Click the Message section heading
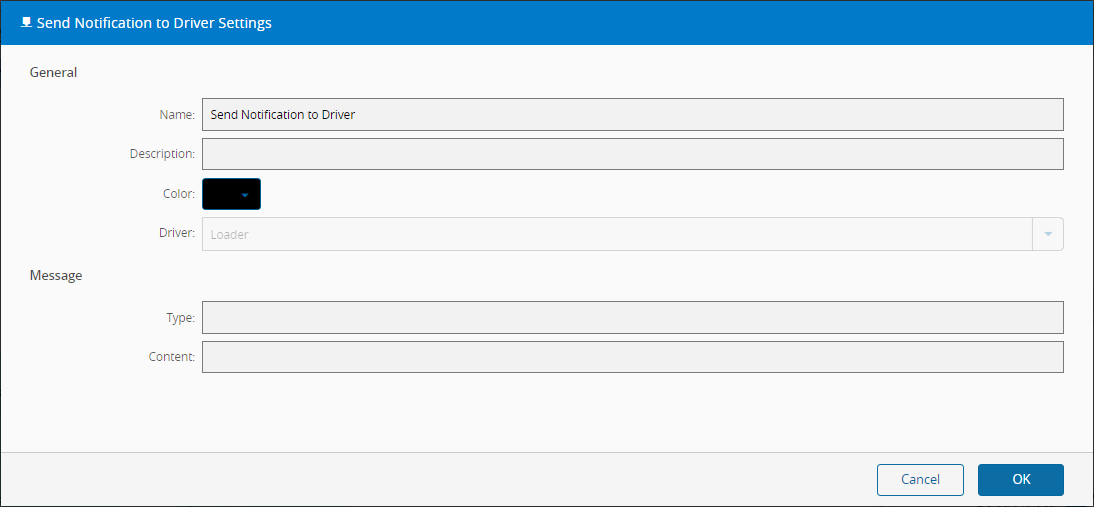1094x507 pixels. click(x=56, y=275)
